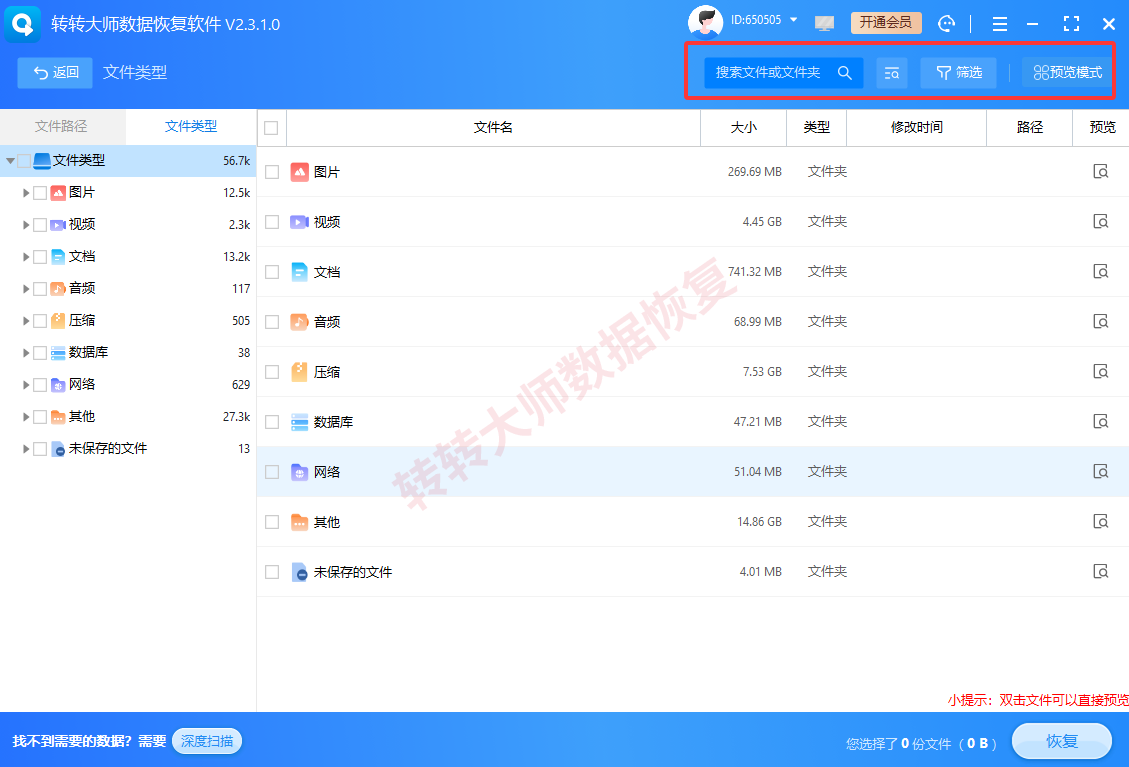
Task: Click the preview icon in 音频 row
Action: (x=1100, y=321)
